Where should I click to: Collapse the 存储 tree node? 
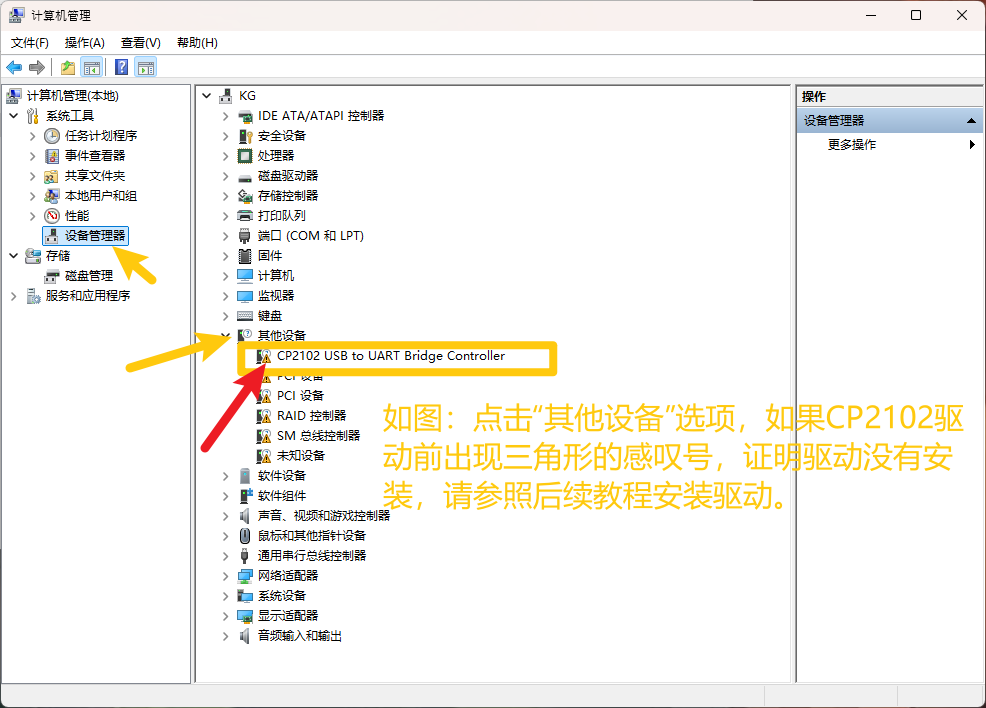click(14, 256)
